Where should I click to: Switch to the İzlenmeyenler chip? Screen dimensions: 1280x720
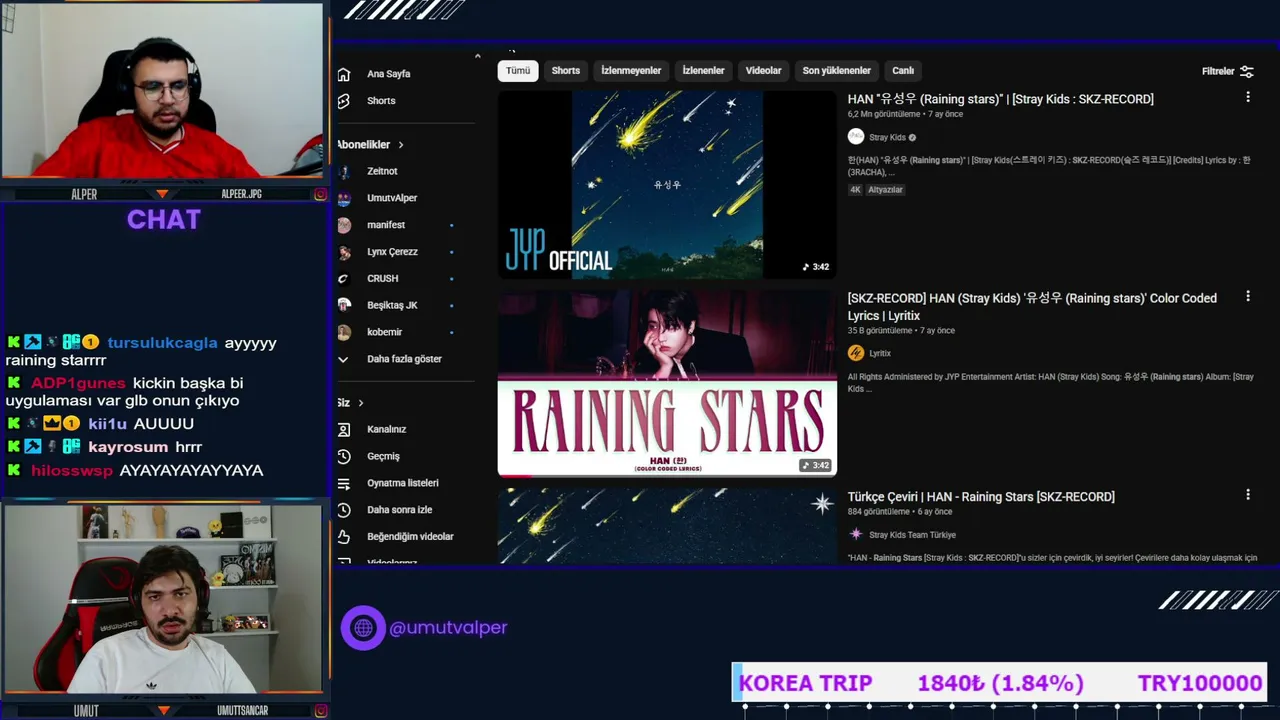[631, 71]
